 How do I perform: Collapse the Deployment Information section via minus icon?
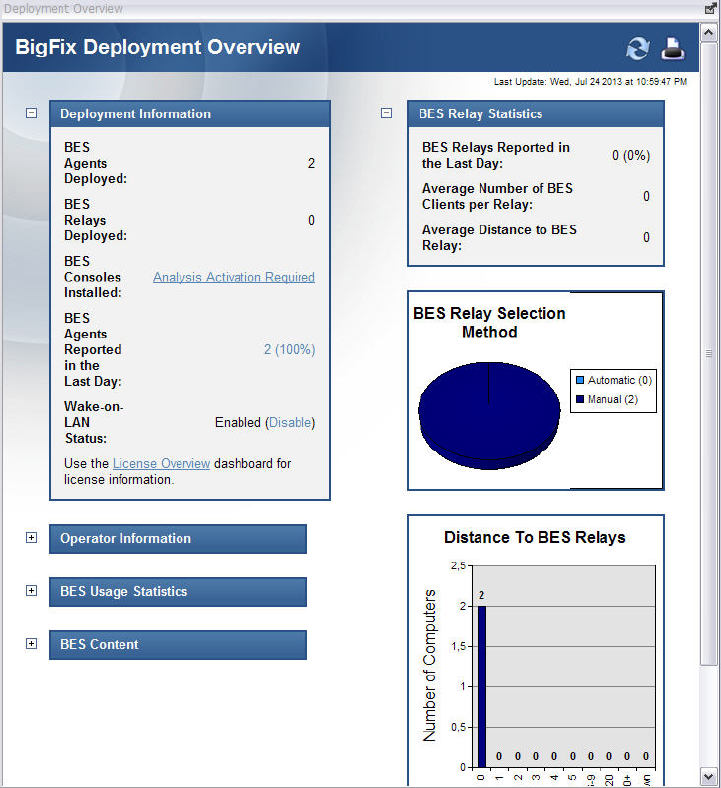coord(31,113)
